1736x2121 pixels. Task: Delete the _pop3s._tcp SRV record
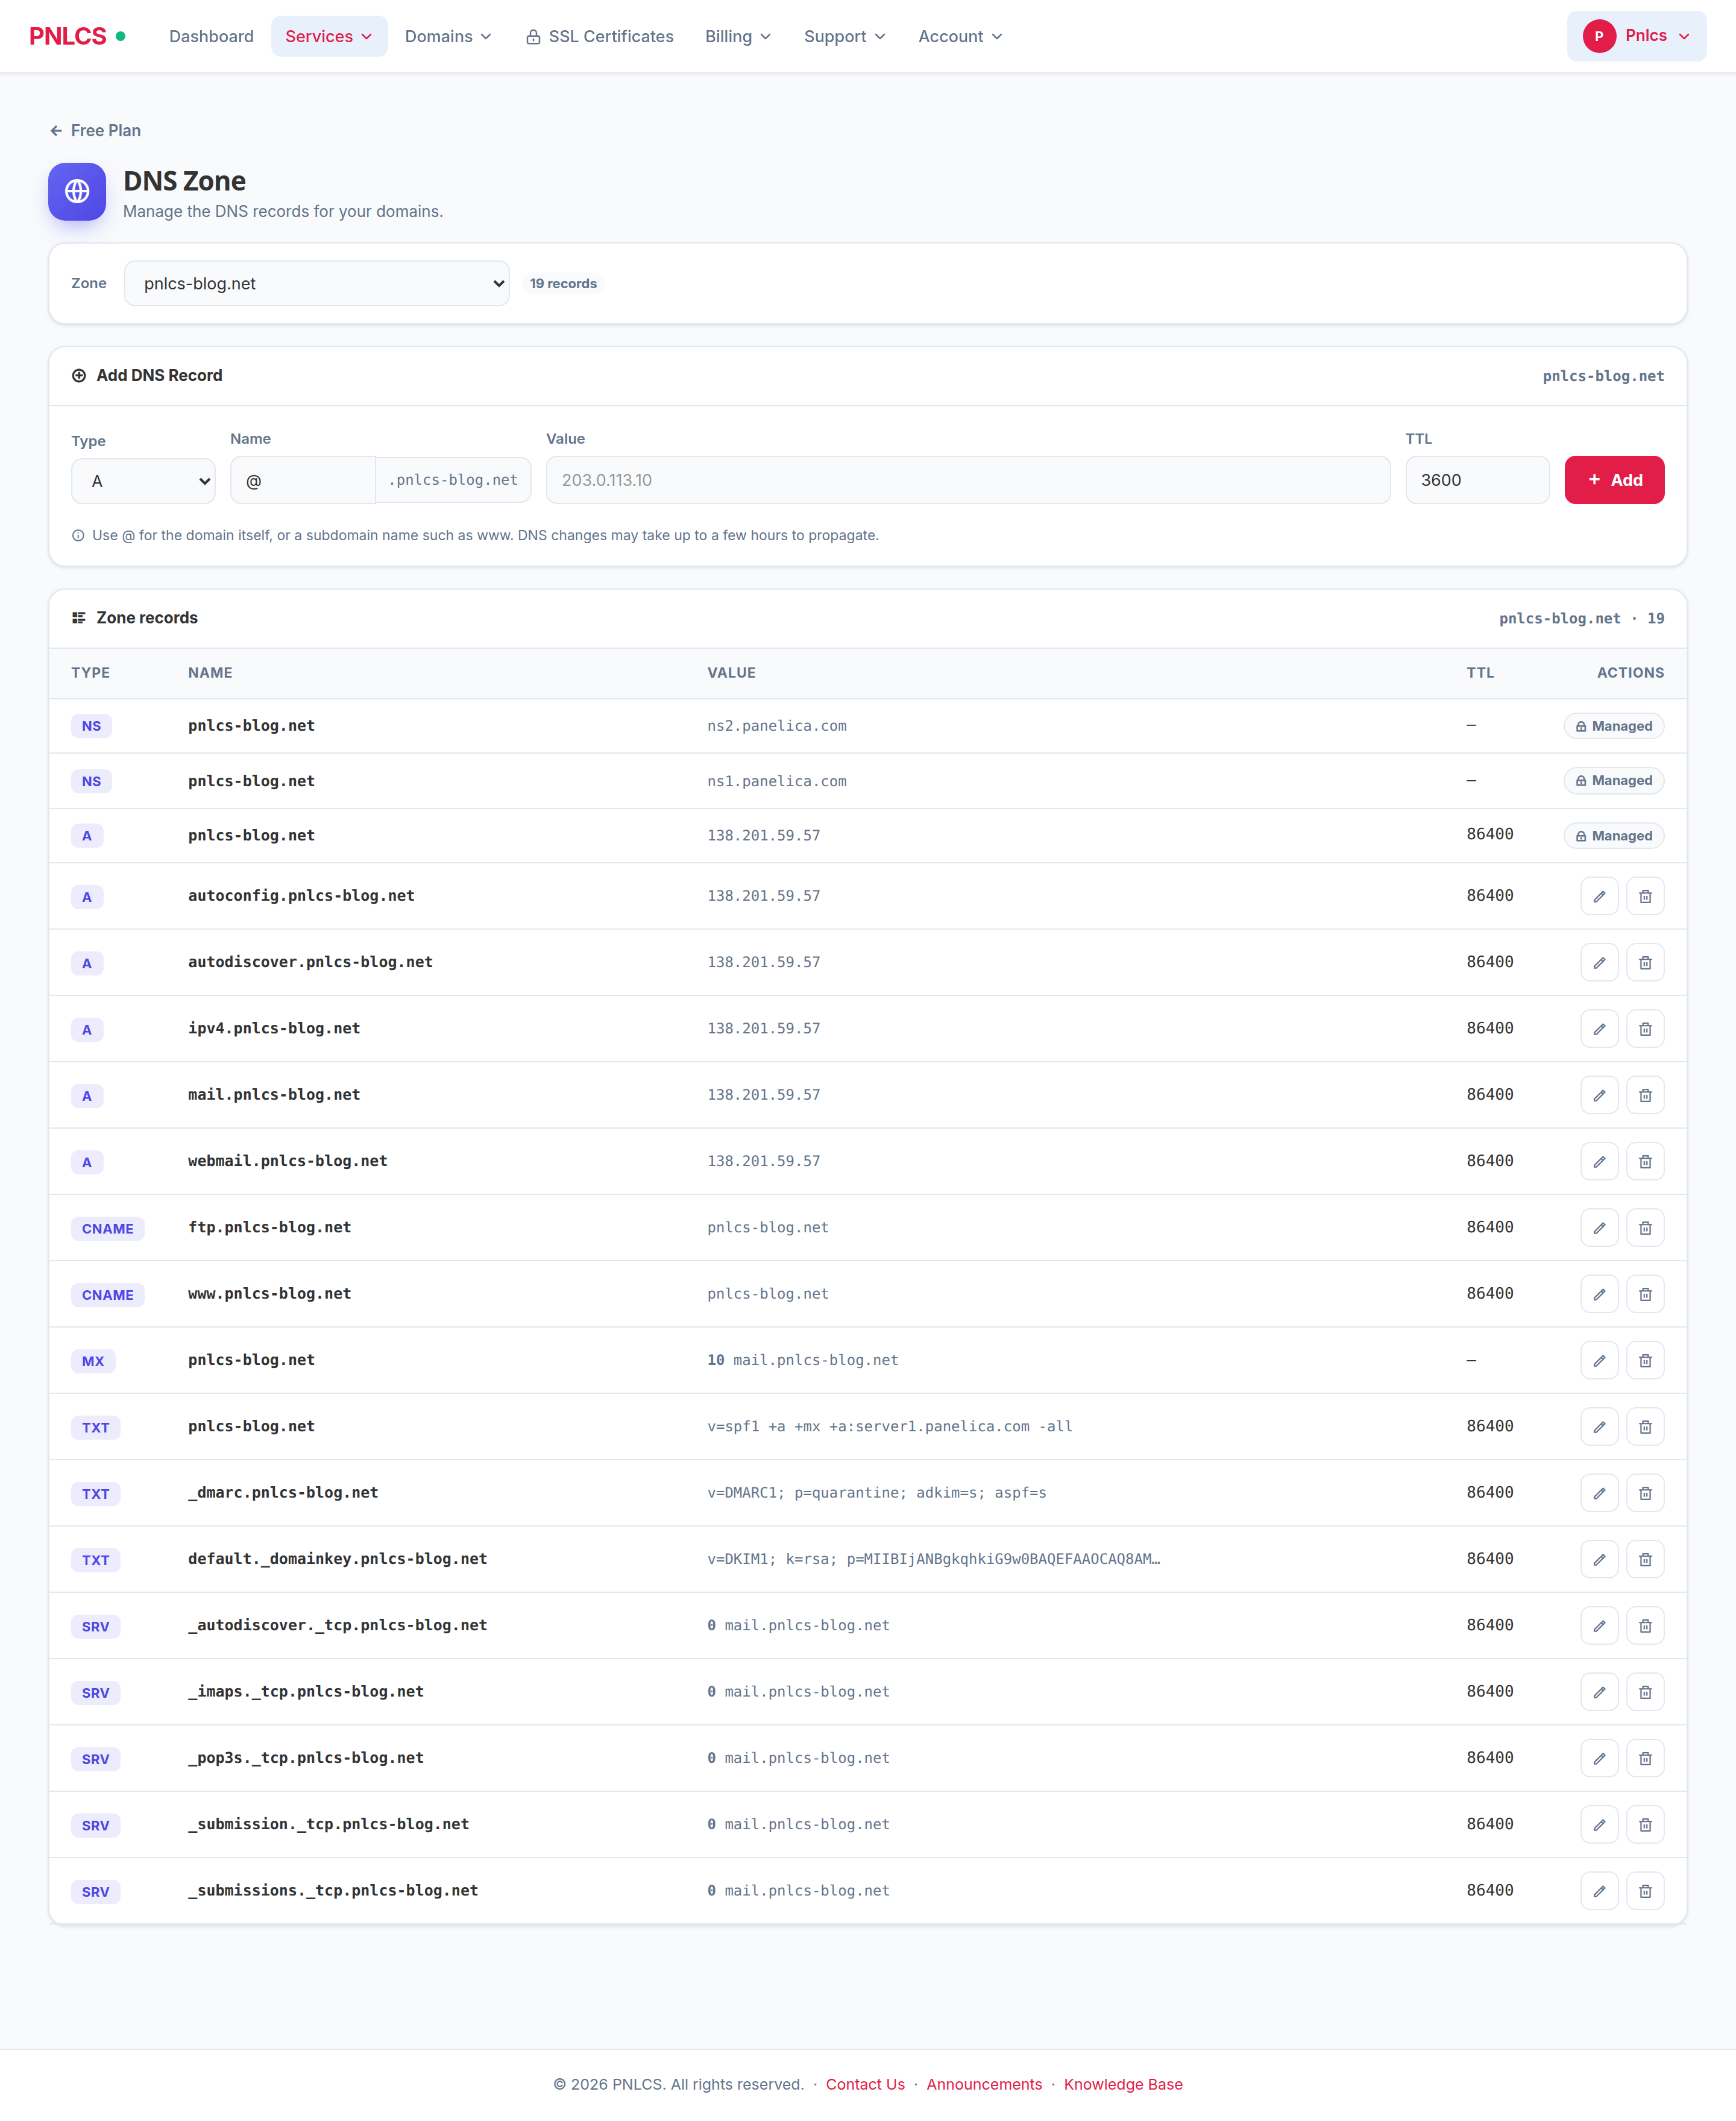coord(1645,1758)
